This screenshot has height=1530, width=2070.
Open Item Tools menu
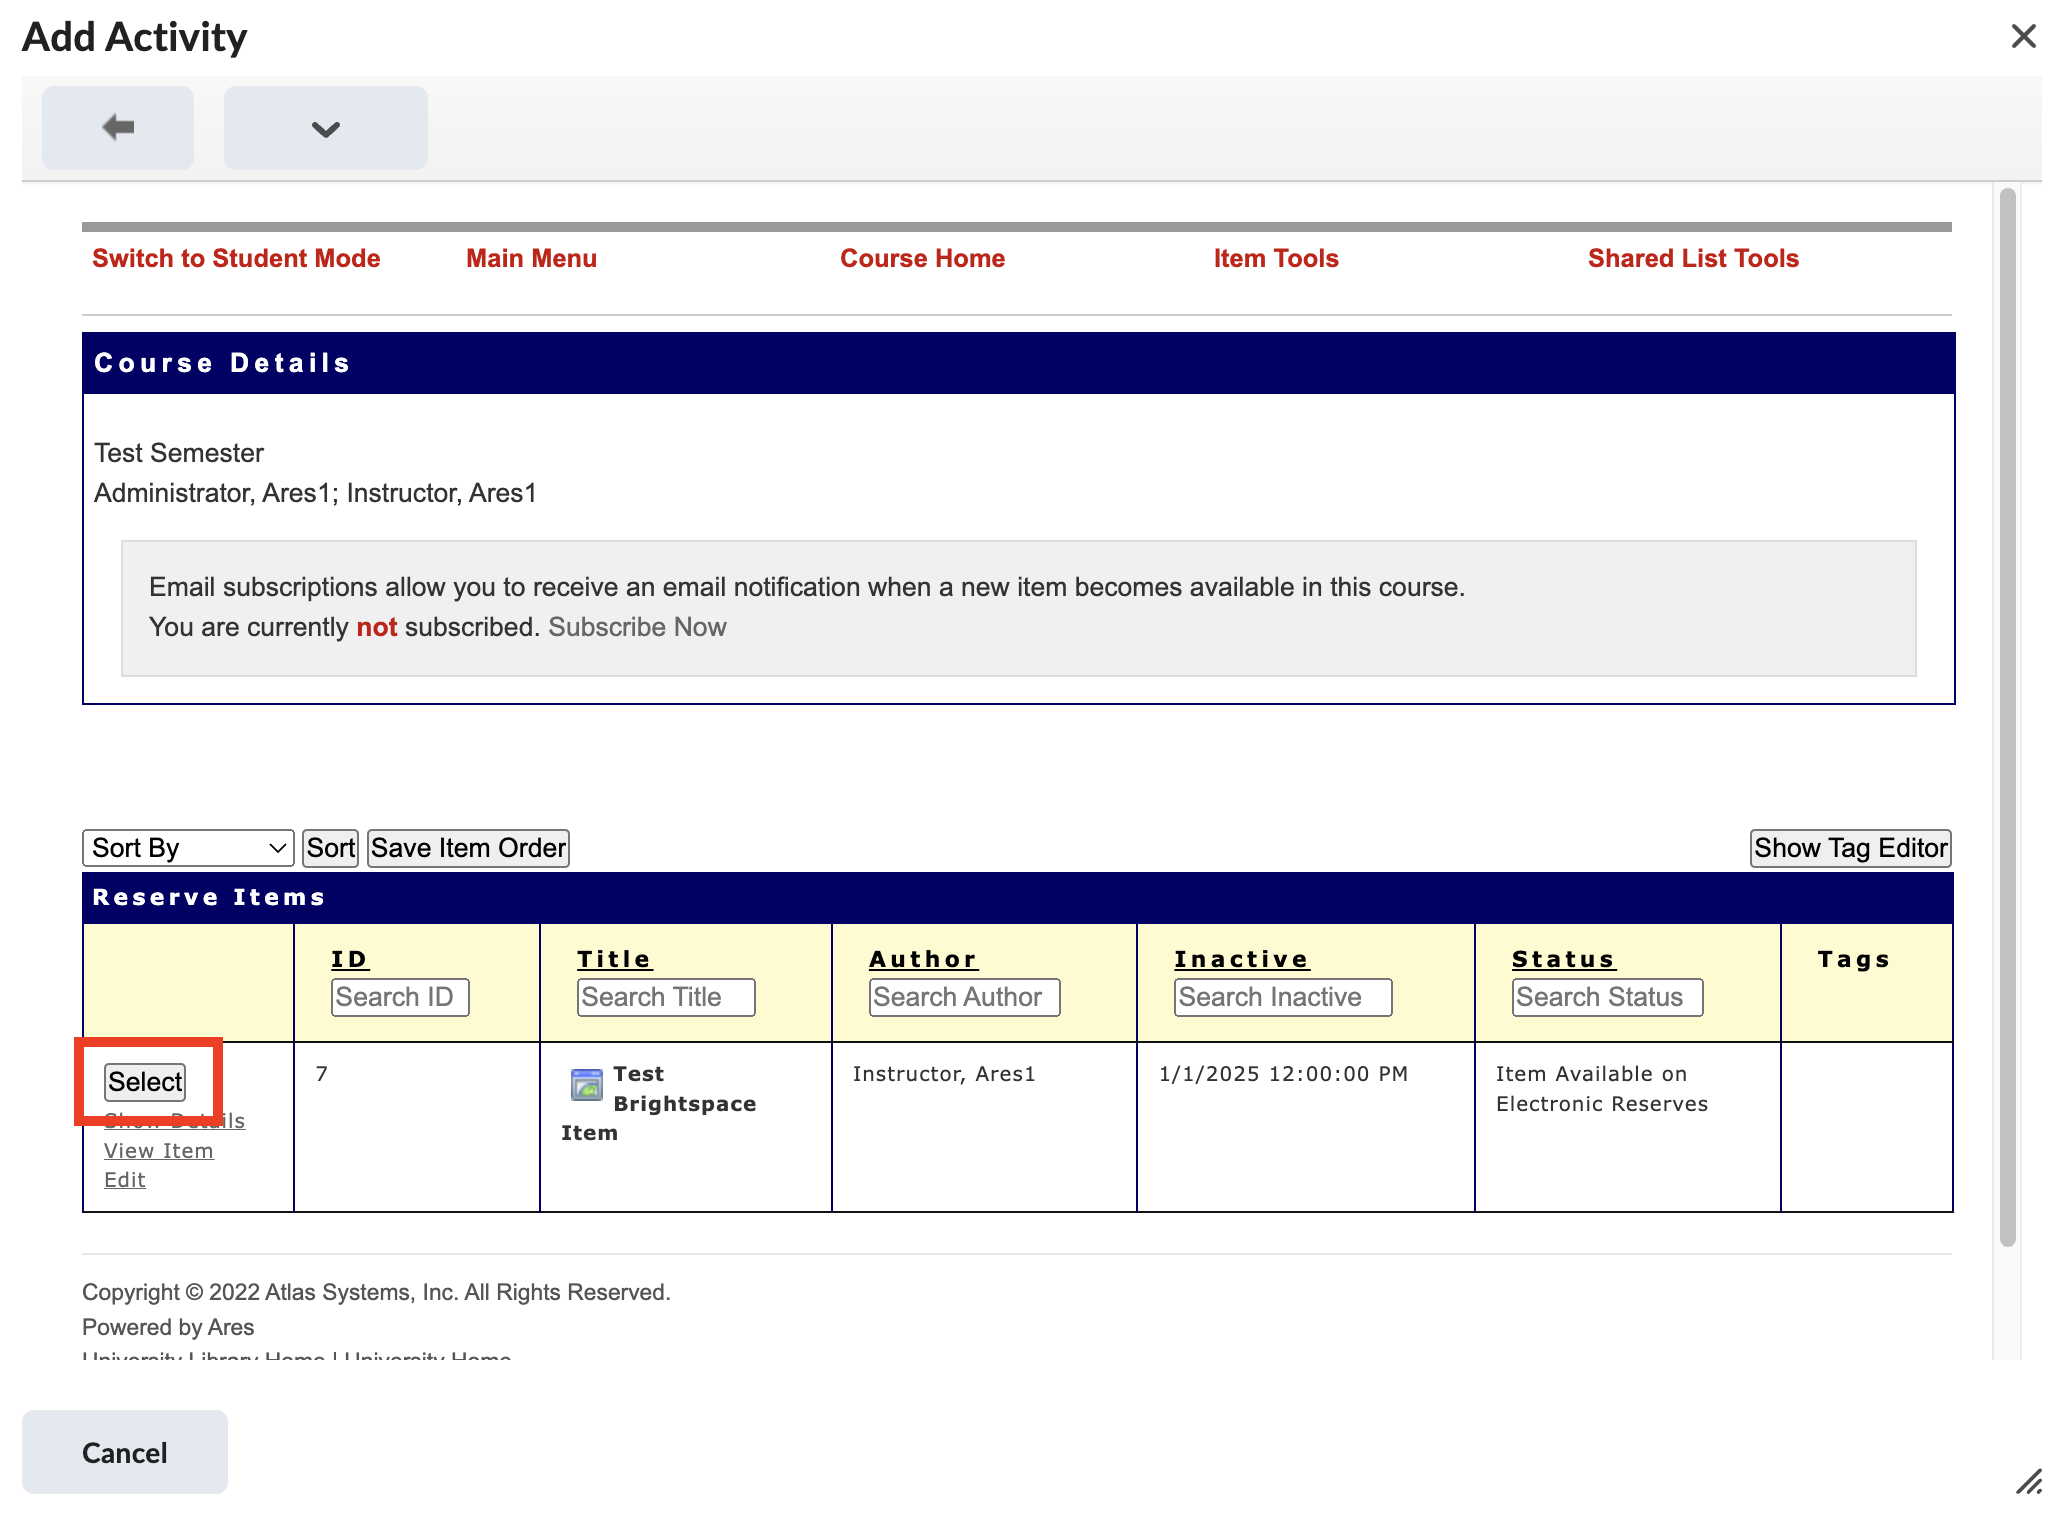tap(1275, 258)
